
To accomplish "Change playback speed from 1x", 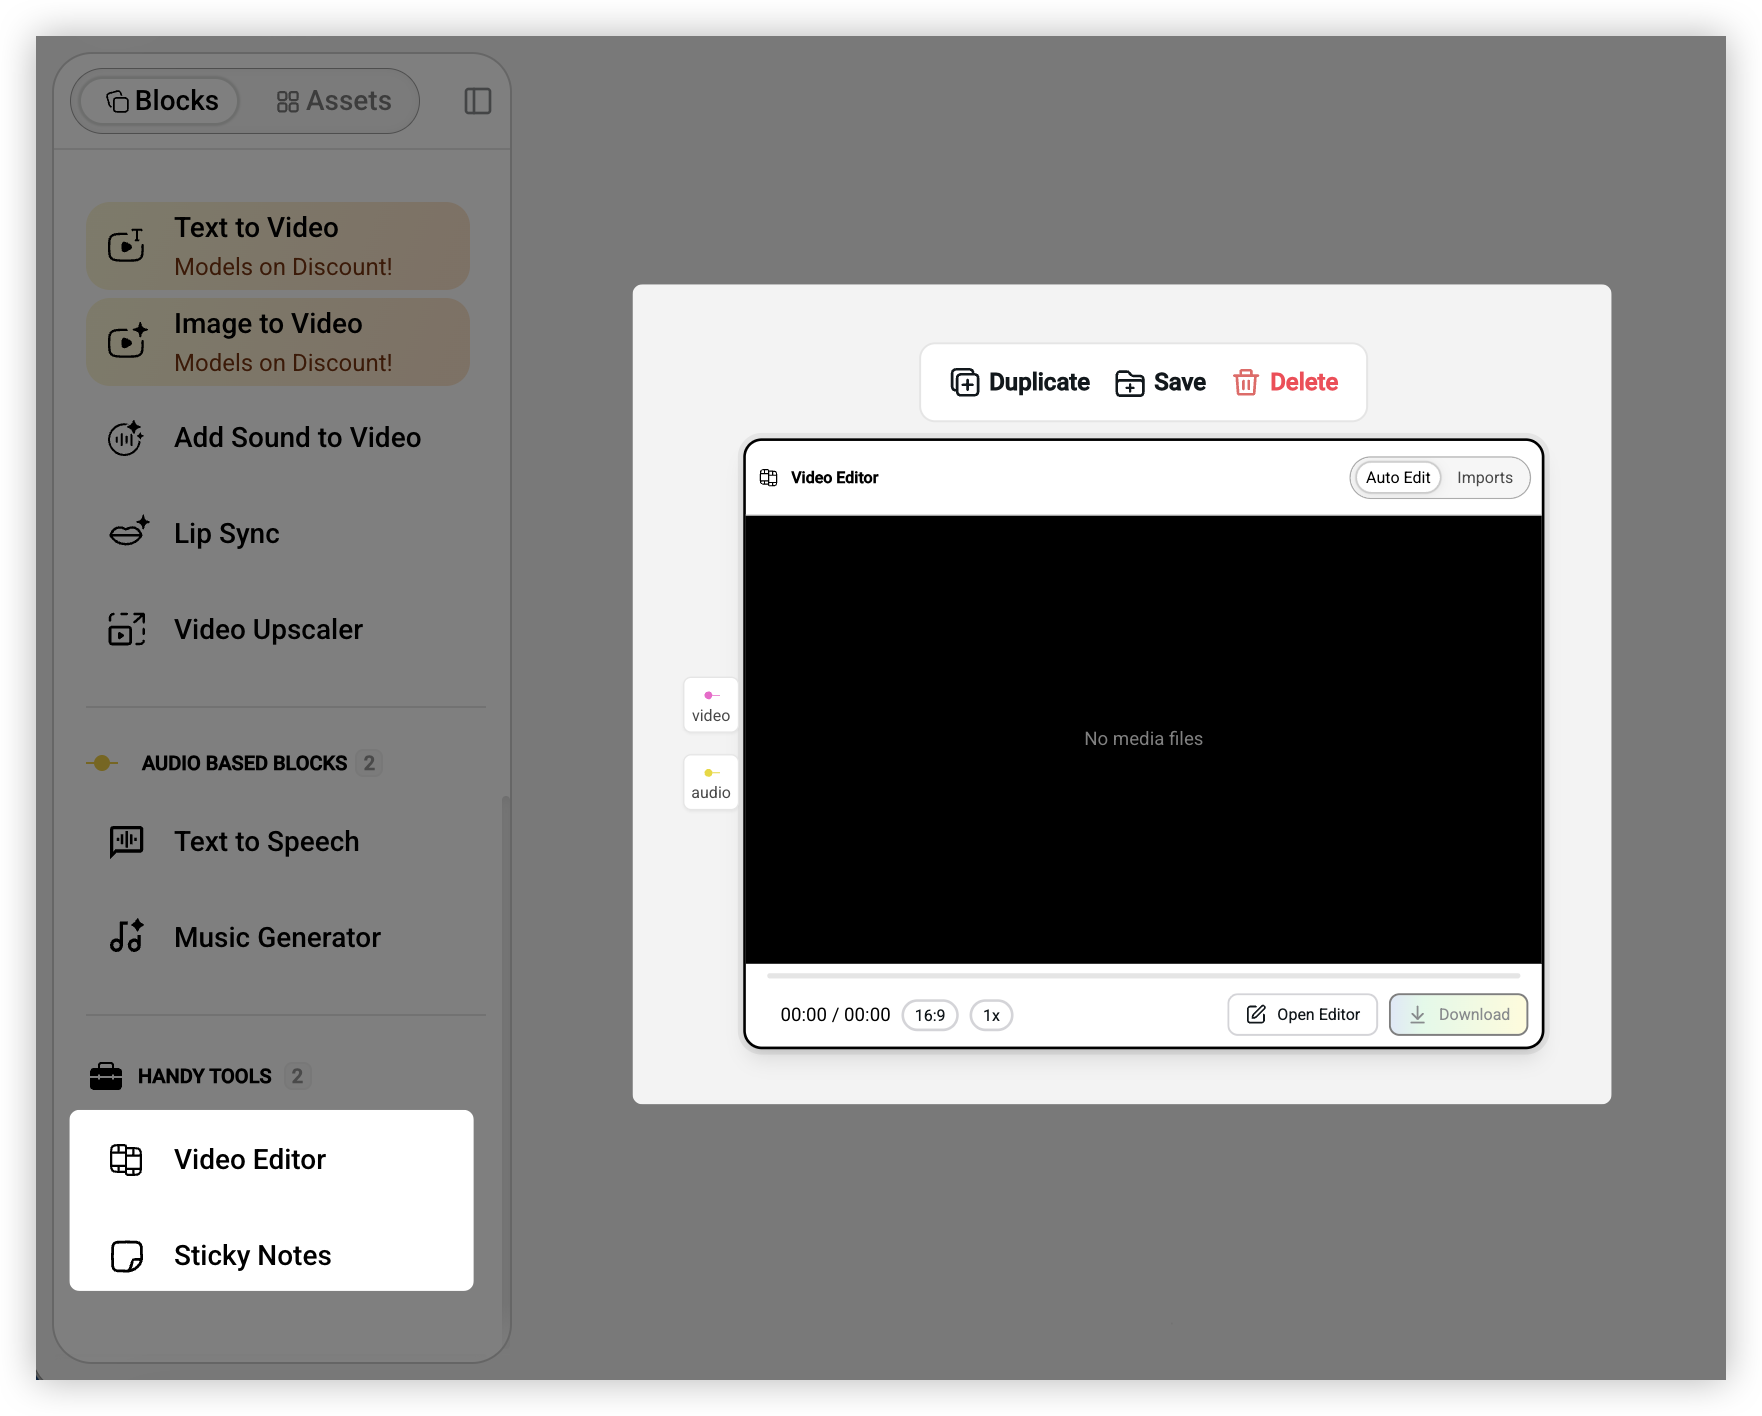I will (x=991, y=1015).
